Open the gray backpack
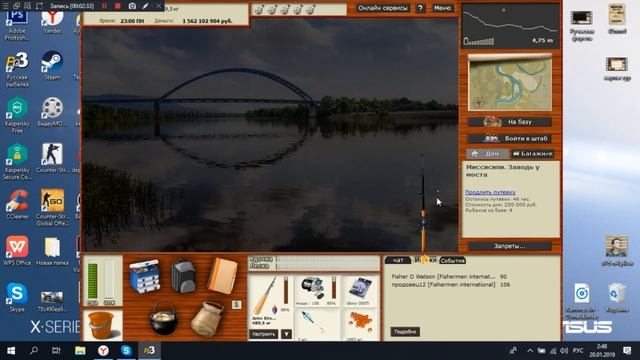The image size is (640, 360). [183, 276]
